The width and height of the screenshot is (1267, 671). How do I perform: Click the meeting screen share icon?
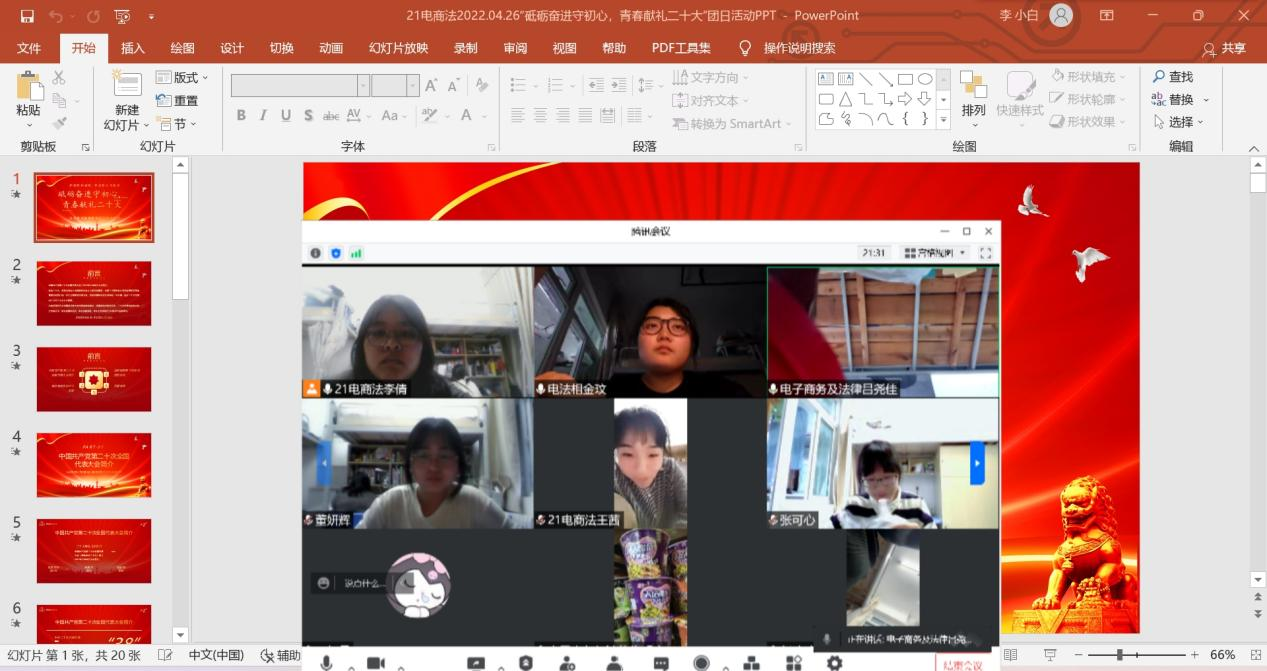click(476, 663)
